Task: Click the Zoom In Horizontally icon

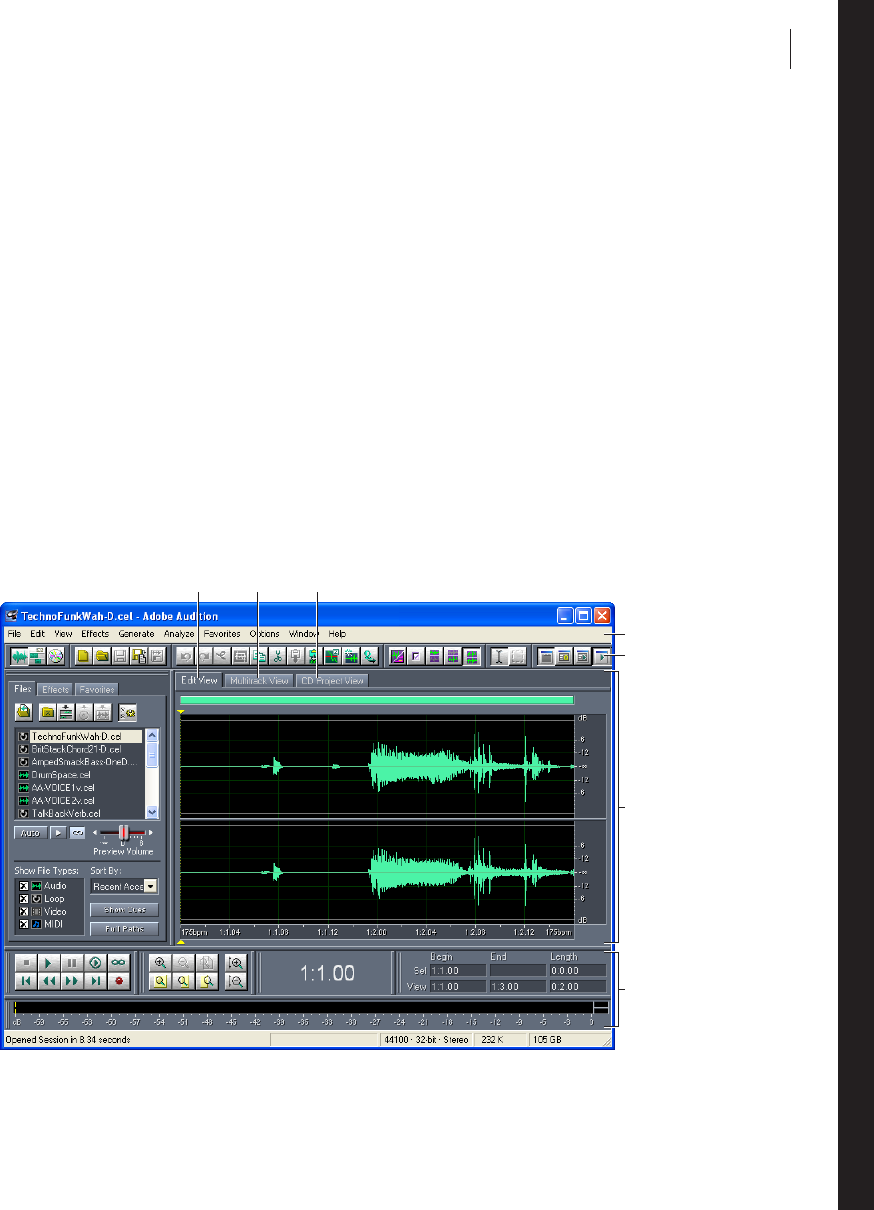Action: tap(161, 962)
